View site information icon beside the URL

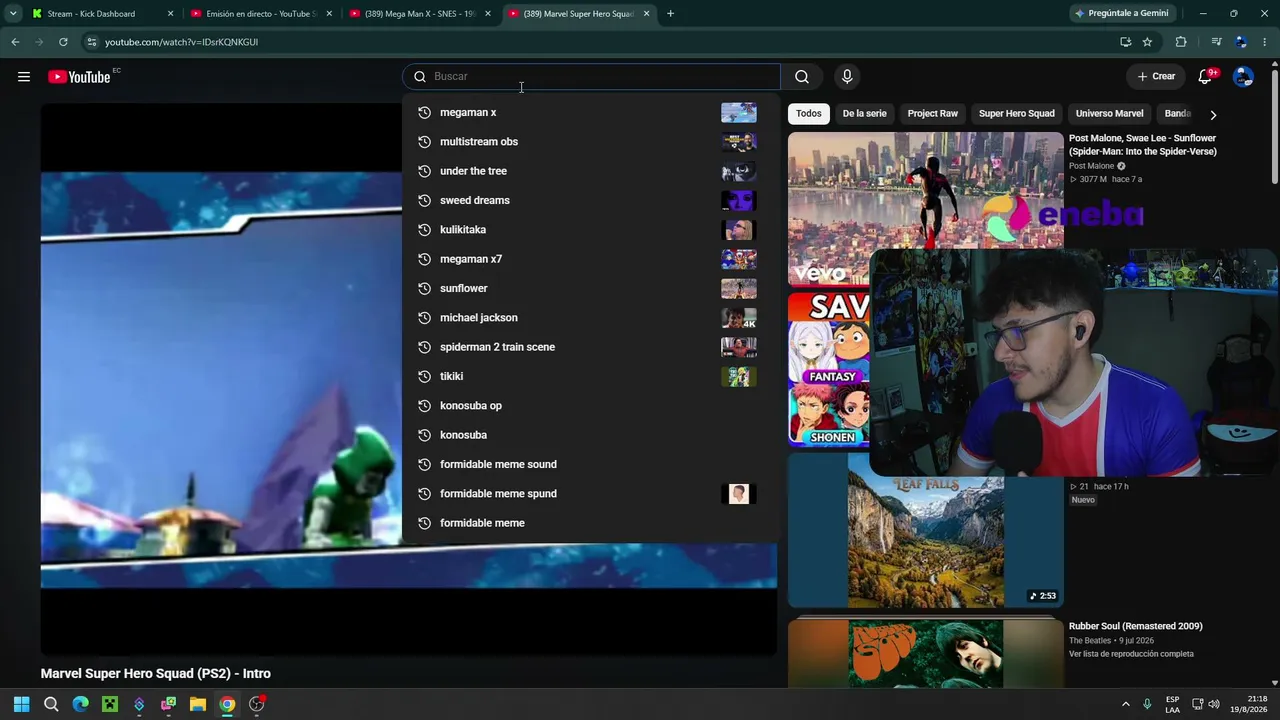pyautogui.click(x=91, y=42)
